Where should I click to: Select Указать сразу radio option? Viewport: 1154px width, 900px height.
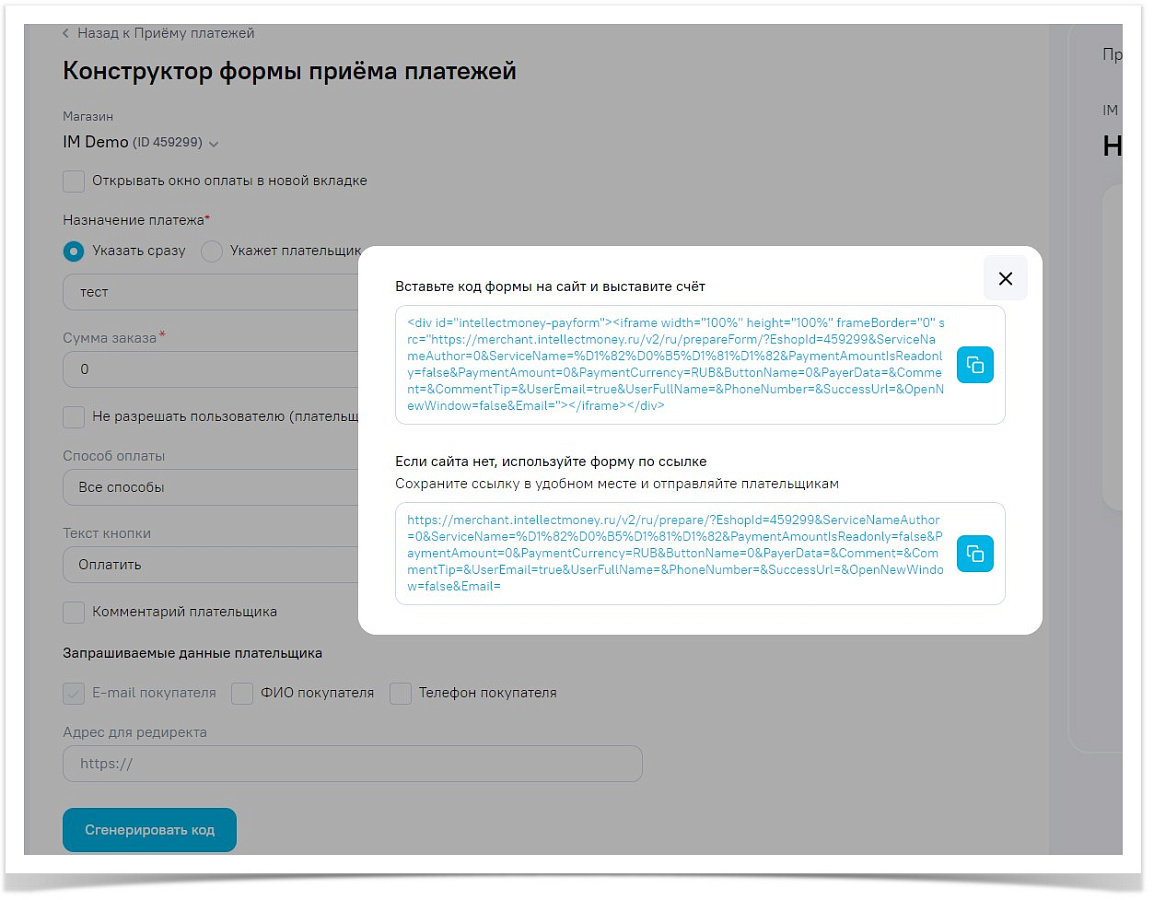[74, 251]
